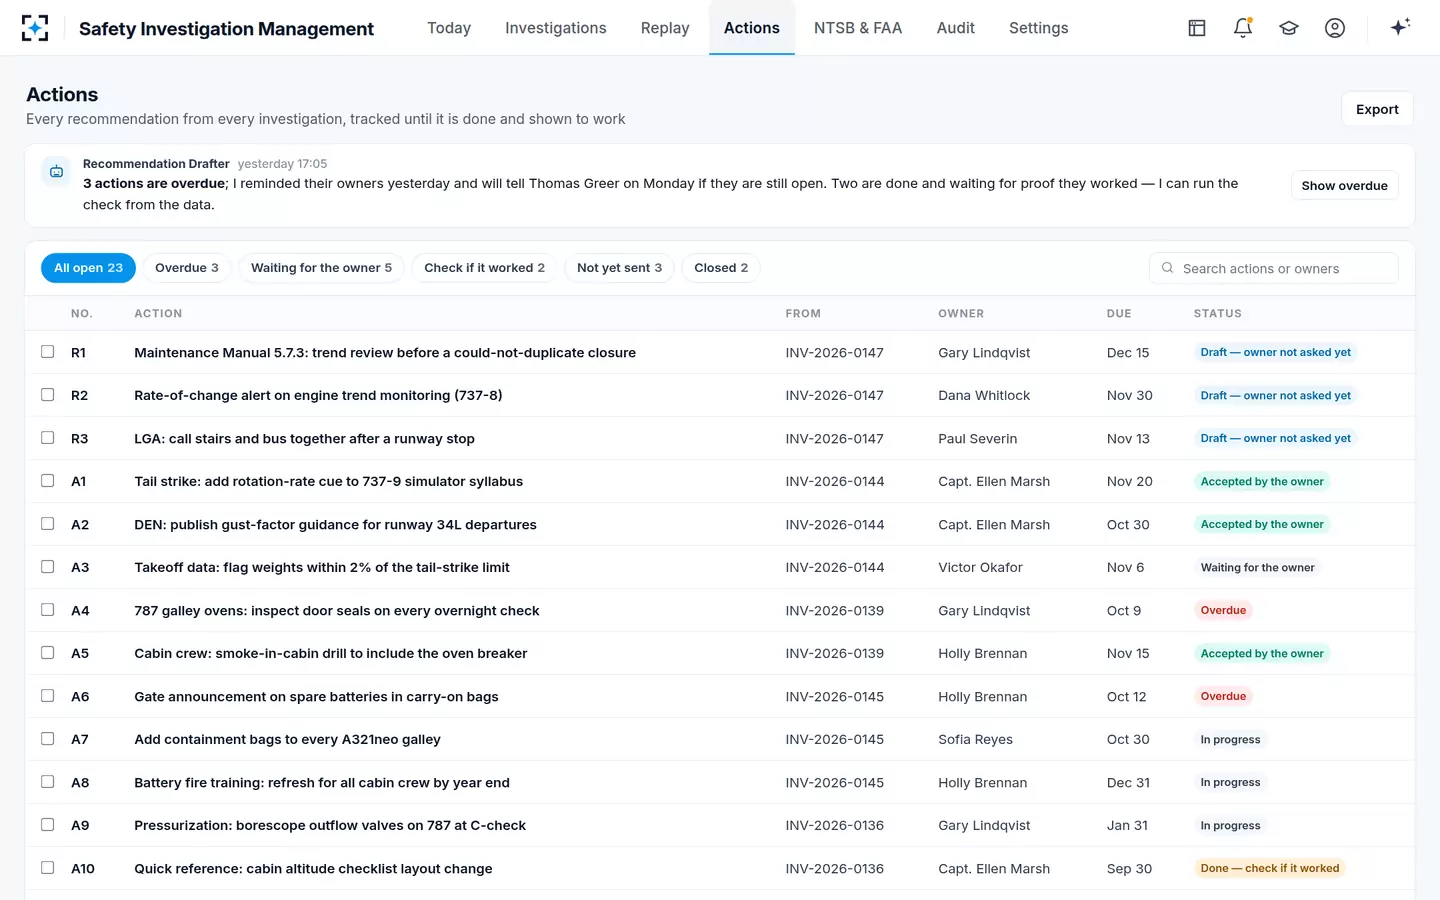The width and height of the screenshot is (1440, 900).
Task: Open the 787 galley ovens door seals action
Action: pyautogui.click(x=337, y=610)
